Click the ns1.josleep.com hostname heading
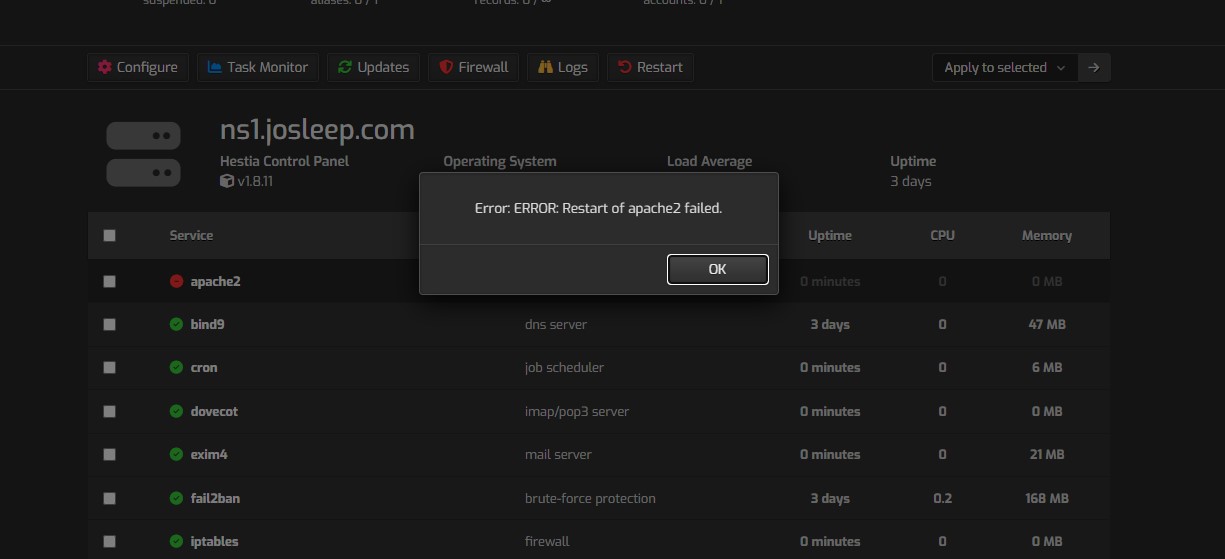Screen dimensions: 1225x559 (x=317, y=130)
